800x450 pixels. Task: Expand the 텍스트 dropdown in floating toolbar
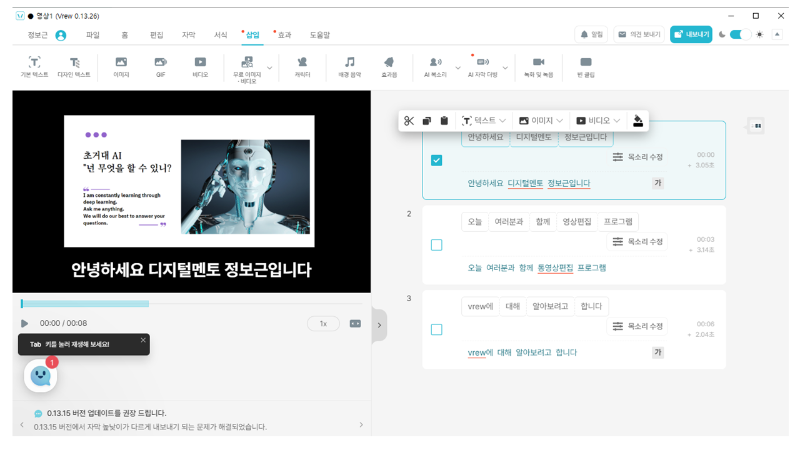pos(485,121)
